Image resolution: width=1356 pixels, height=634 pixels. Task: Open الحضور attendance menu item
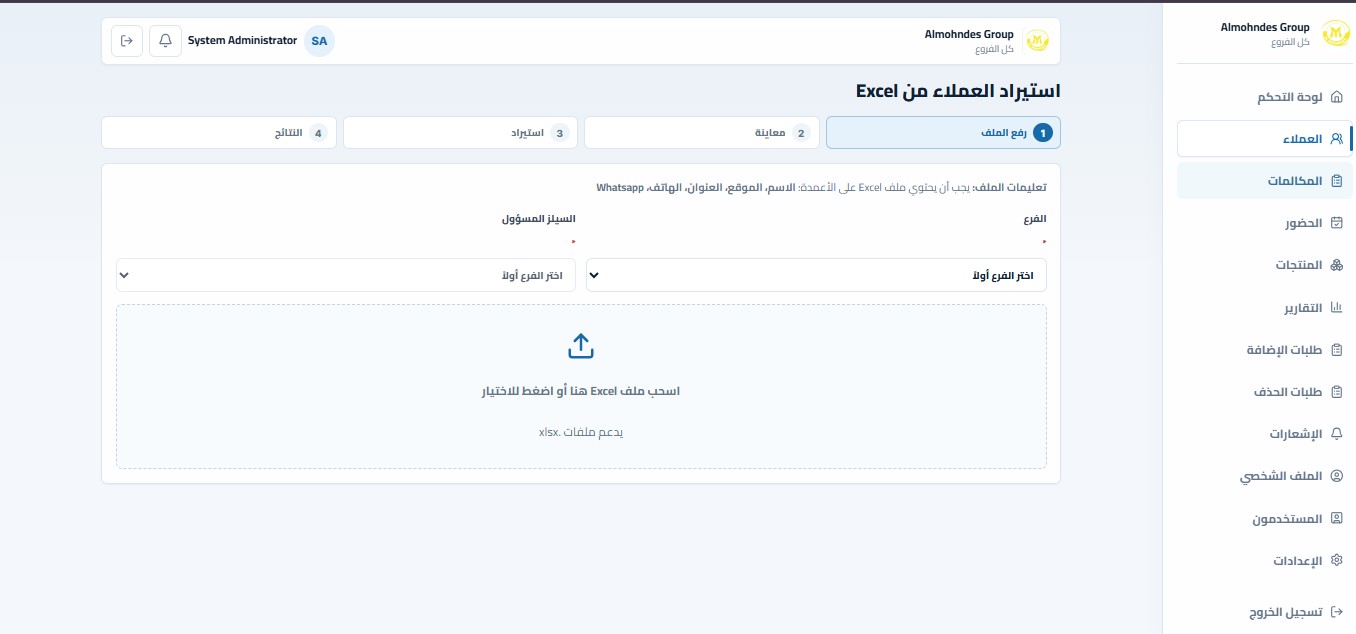[x=1265, y=223]
